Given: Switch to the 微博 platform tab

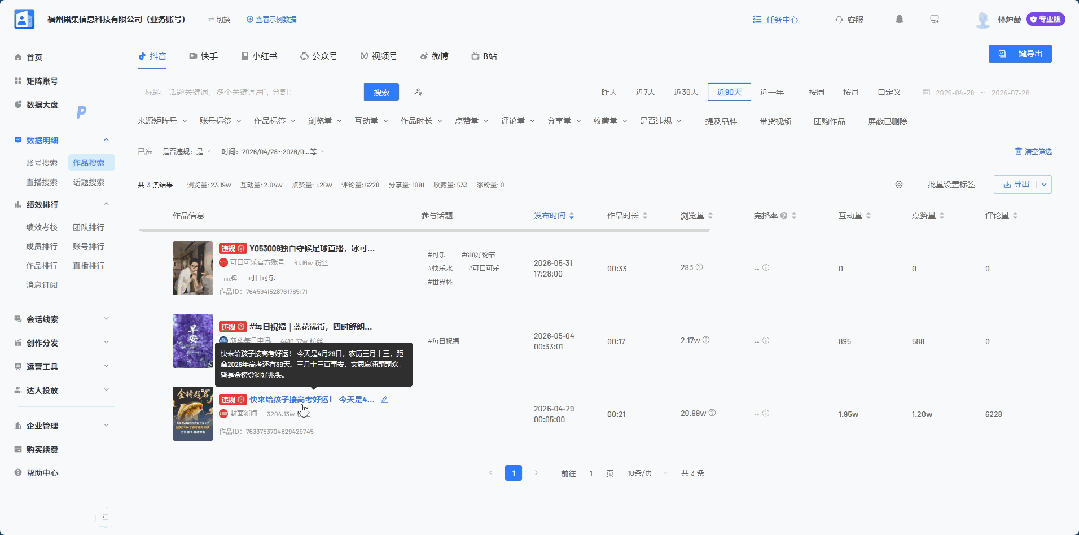Looking at the screenshot, I should (434, 56).
